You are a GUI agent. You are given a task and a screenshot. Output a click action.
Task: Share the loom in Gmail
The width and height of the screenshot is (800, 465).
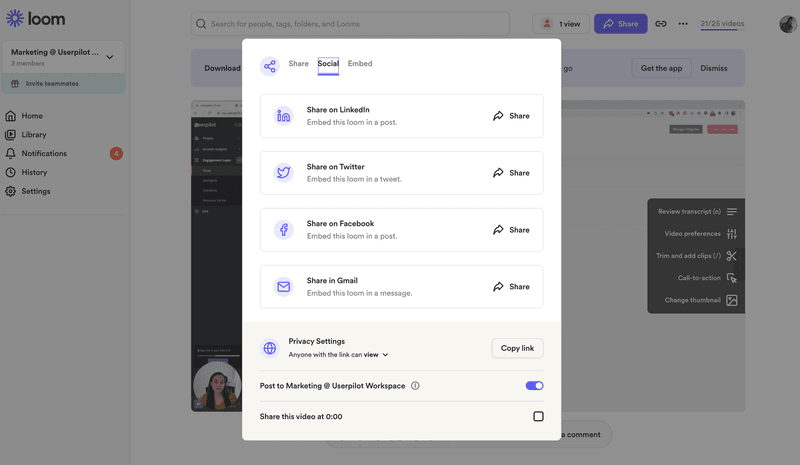[x=511, y=287]
